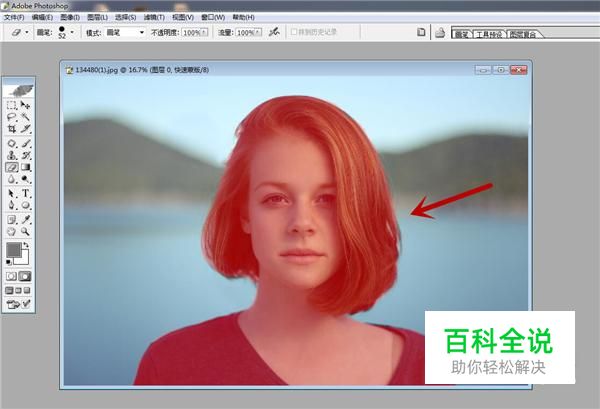This screenshot has height=409, width=600.
Task: Click the flow percentage field
Action: coord(245,33)
